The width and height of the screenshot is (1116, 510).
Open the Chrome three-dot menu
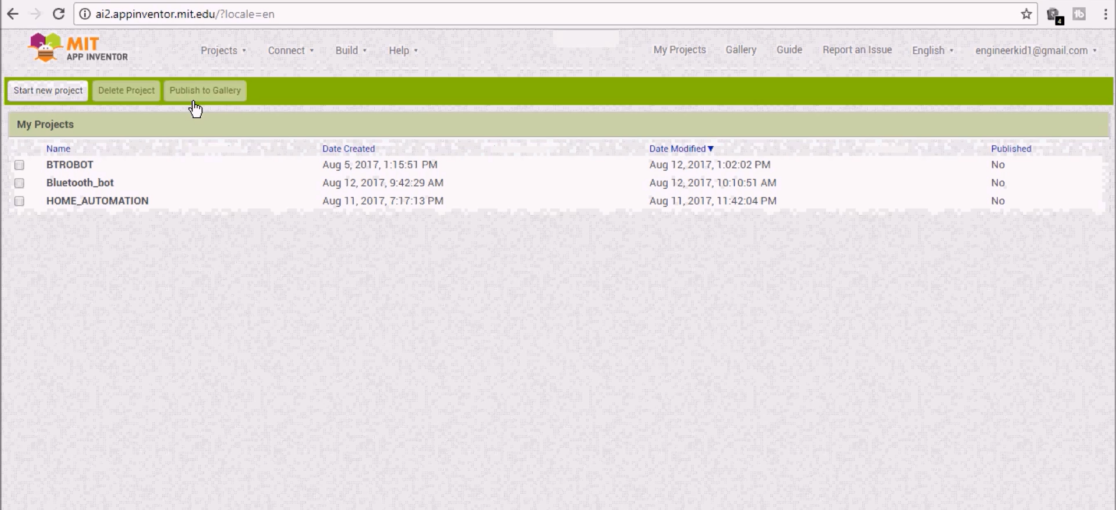point(1105,14)
